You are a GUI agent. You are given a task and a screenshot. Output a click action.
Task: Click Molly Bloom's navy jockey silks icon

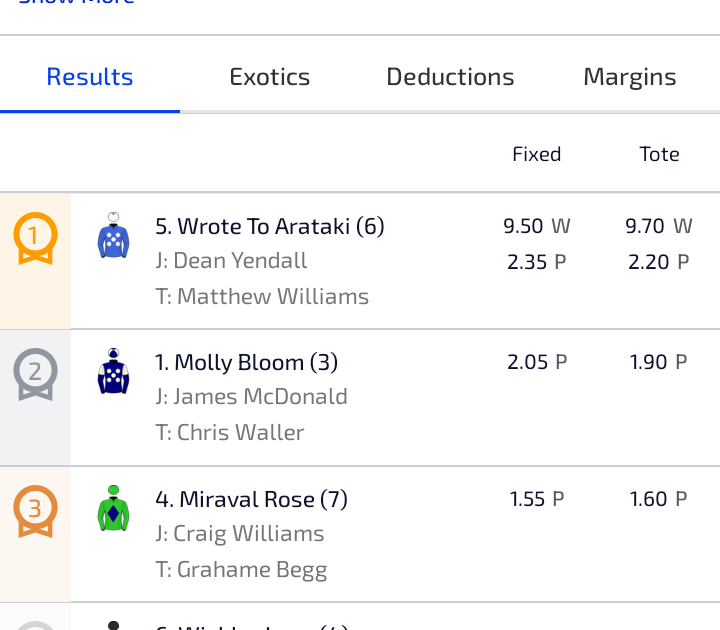point(114,372)
